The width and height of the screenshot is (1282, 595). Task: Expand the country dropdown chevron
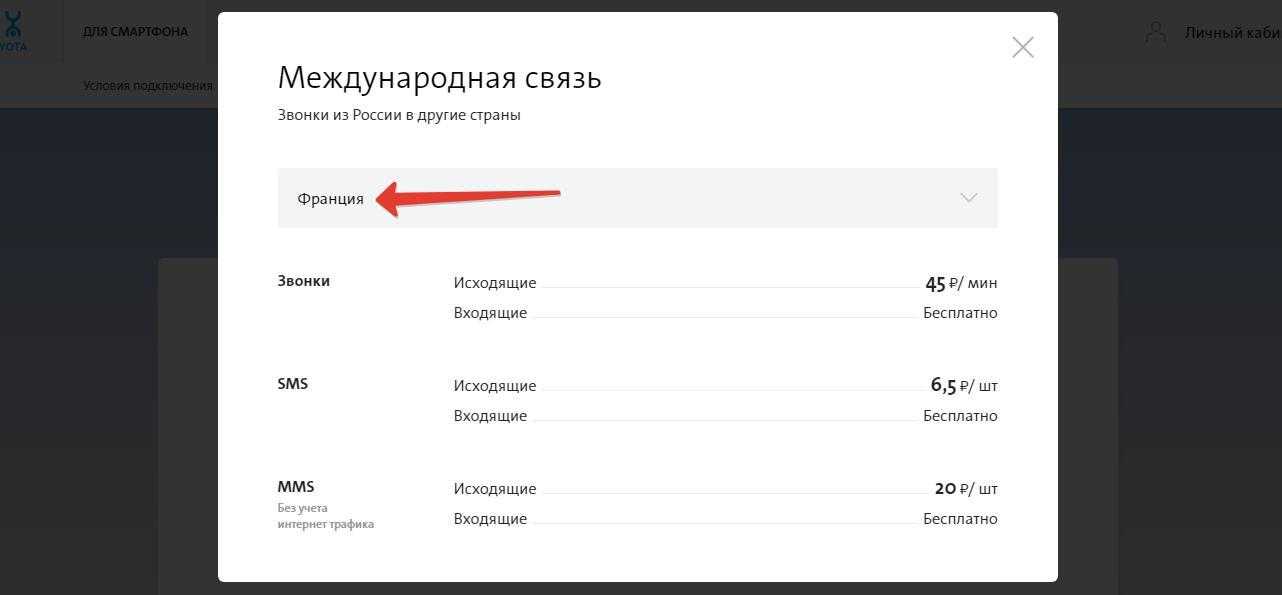point(968,198)
